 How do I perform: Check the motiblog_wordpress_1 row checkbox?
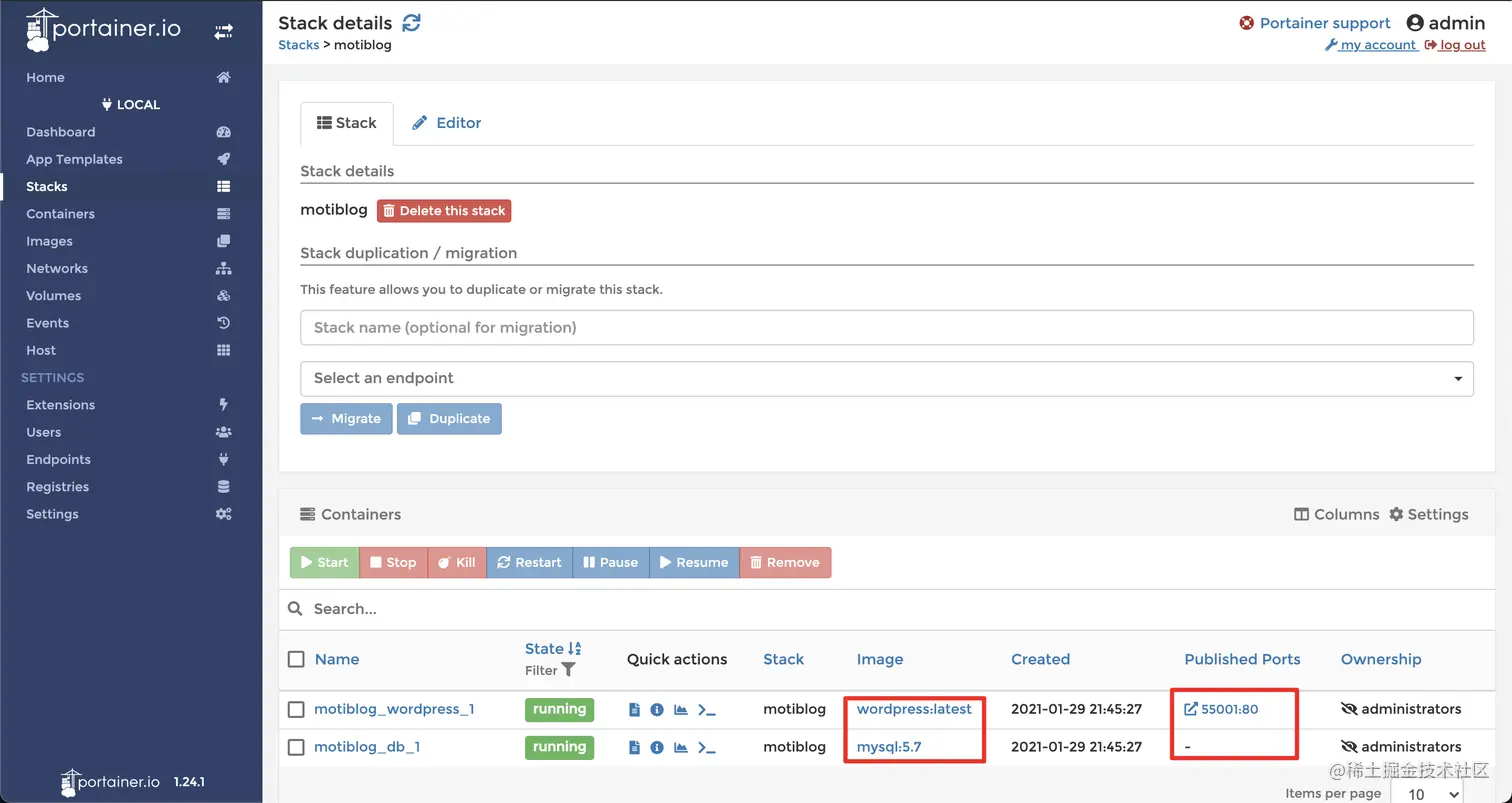tap(296, 709)
